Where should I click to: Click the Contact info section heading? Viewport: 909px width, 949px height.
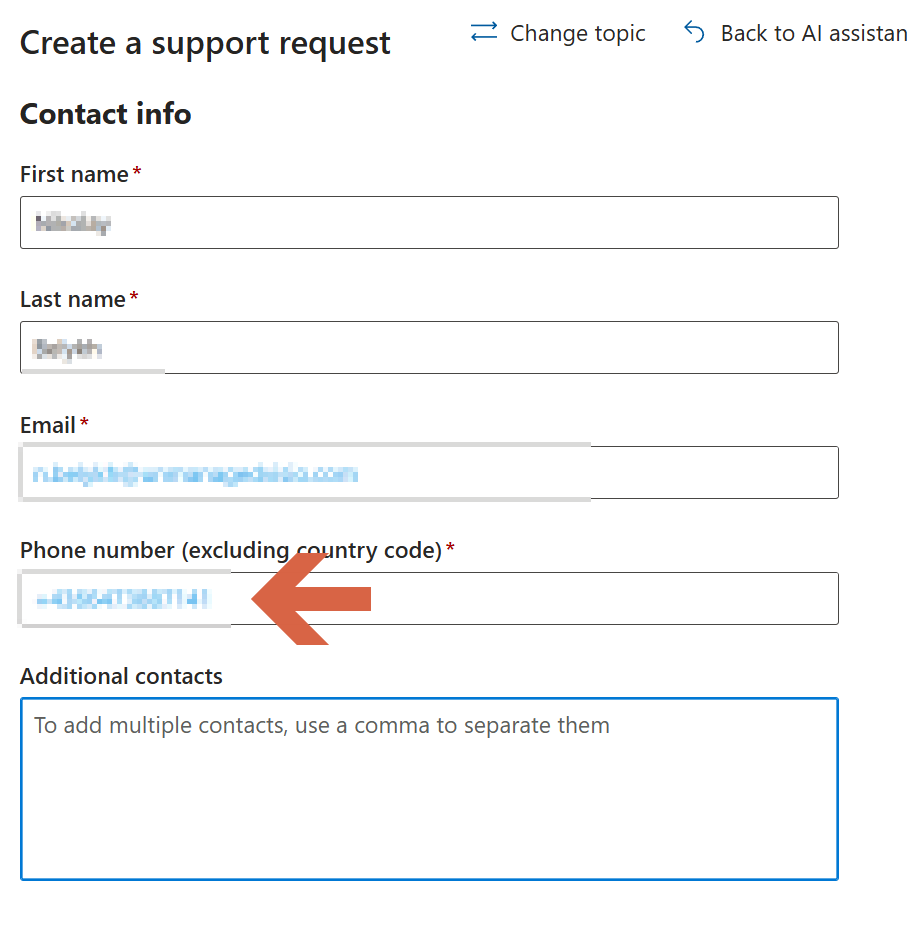(x=105, y=114)
